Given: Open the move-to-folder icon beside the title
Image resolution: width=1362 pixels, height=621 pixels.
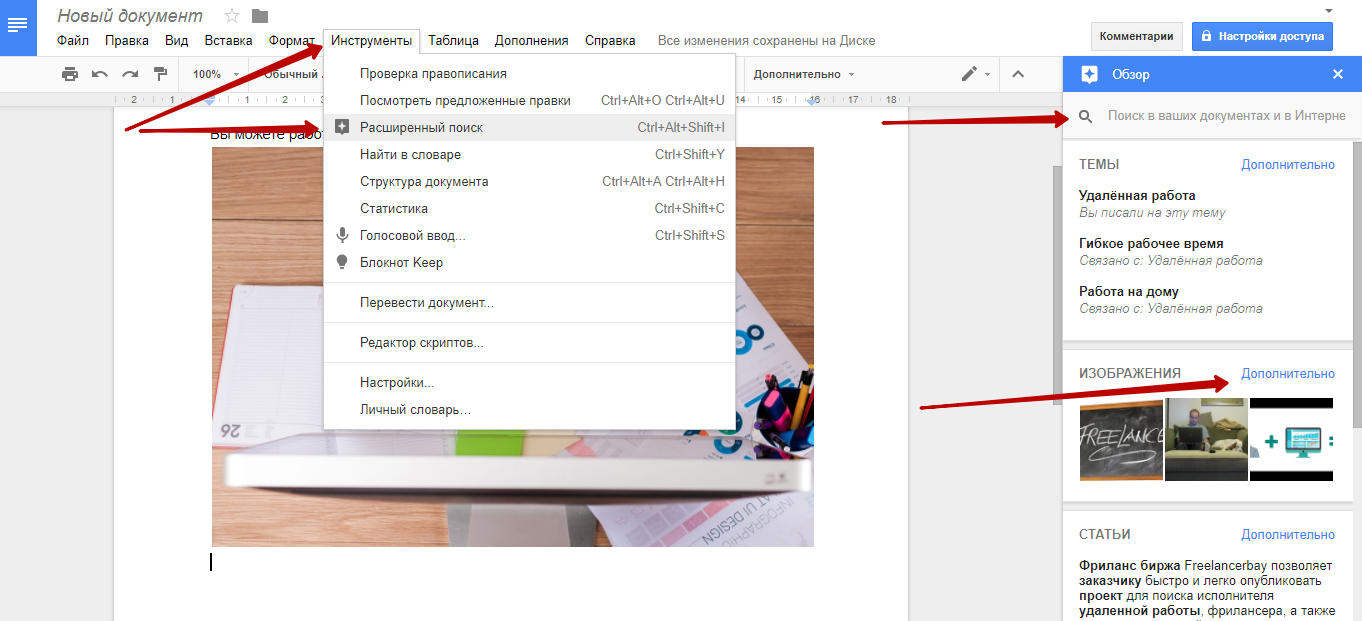Looking at the screenshot, I should pos(260,15).
